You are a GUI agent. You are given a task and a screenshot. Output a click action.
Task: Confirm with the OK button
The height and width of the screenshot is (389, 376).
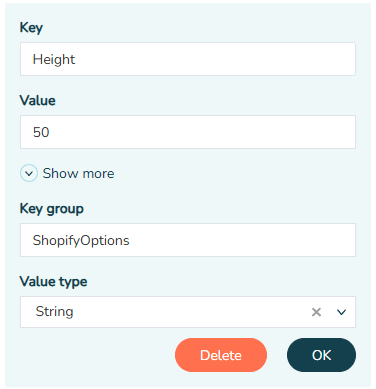[x=321, y=355]
